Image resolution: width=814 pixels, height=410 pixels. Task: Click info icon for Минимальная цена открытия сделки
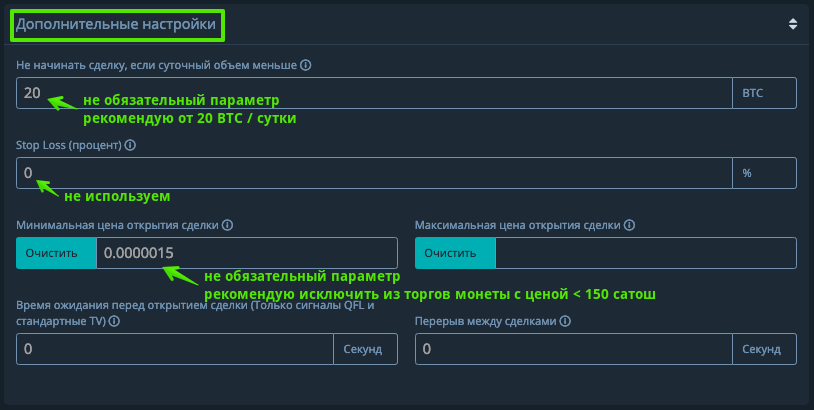click(227, 225)
